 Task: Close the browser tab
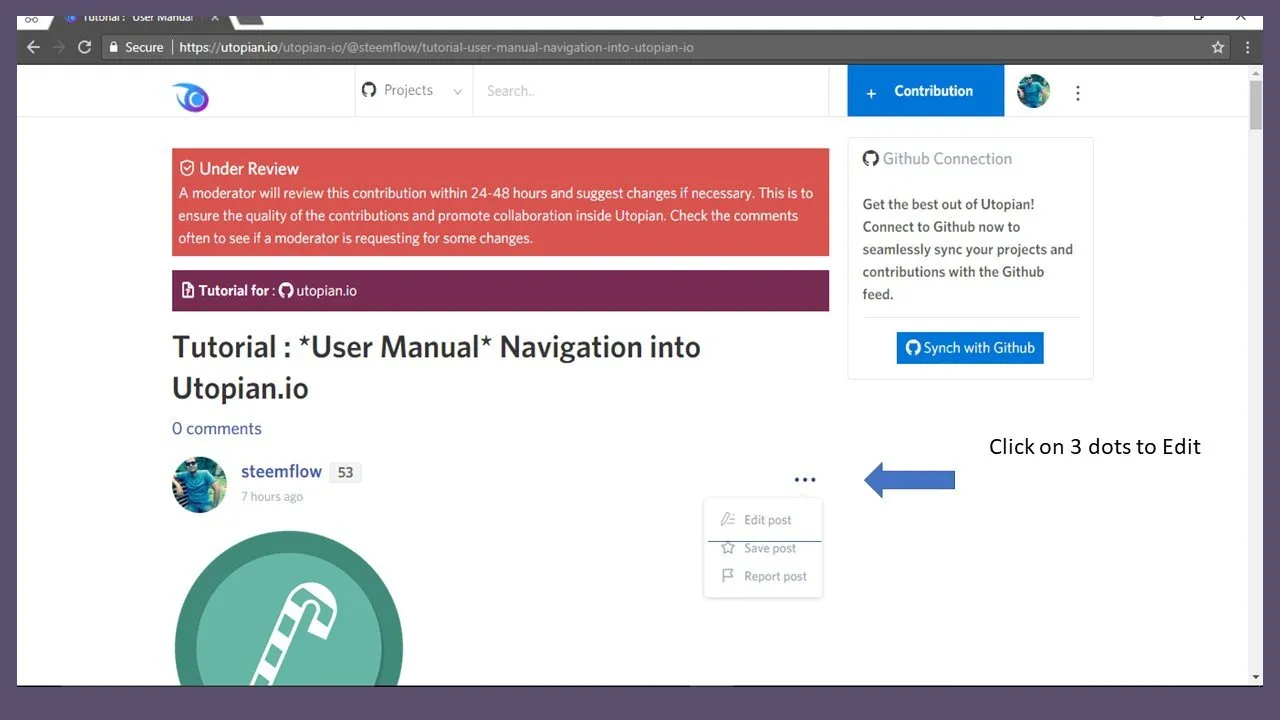(x=214, y=17)
